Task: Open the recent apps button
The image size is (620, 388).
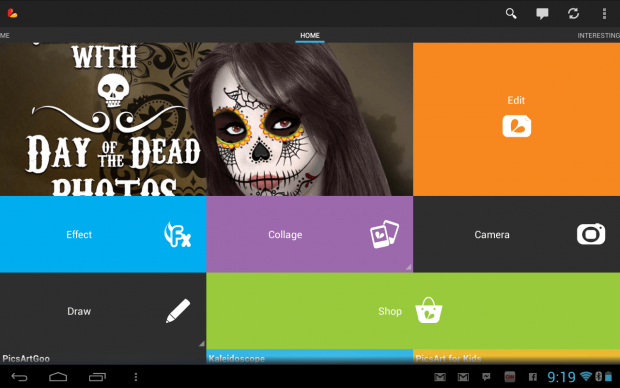Action: tap(97, 377)
